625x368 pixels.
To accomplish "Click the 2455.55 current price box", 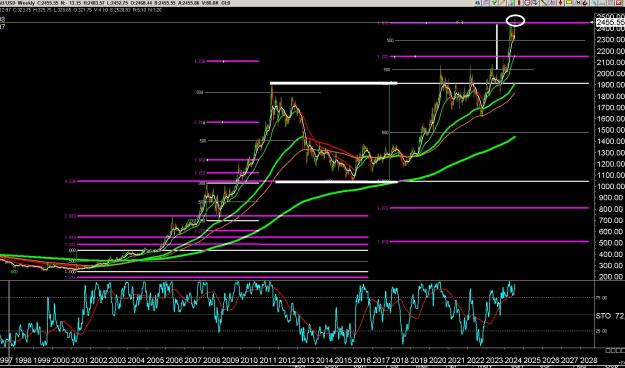I will click(610, 23).
